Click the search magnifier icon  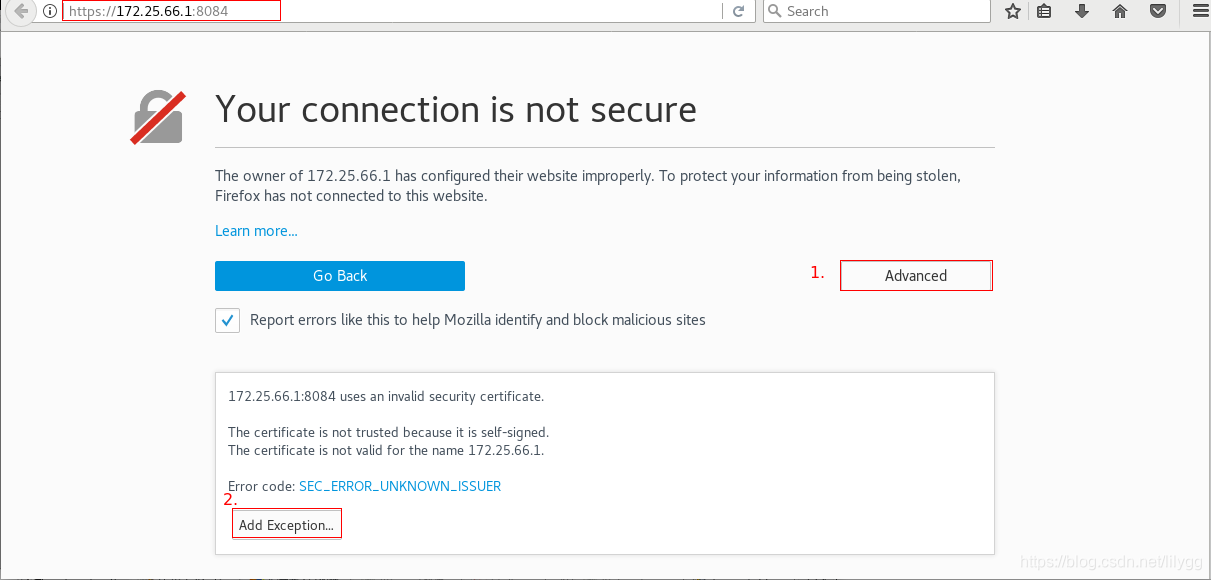pyautogui.click(x=775, y=11)
